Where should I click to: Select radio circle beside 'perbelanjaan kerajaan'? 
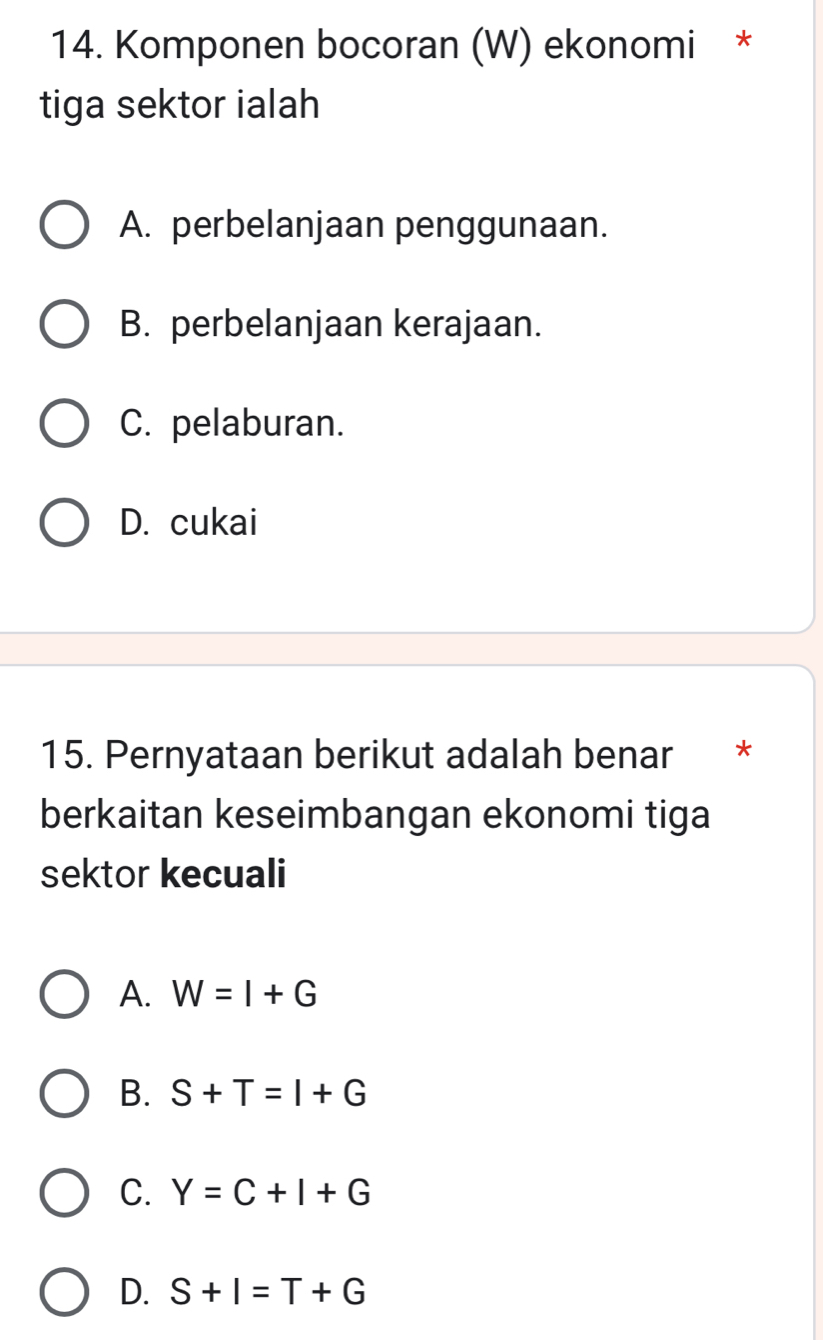pos(64,325)
